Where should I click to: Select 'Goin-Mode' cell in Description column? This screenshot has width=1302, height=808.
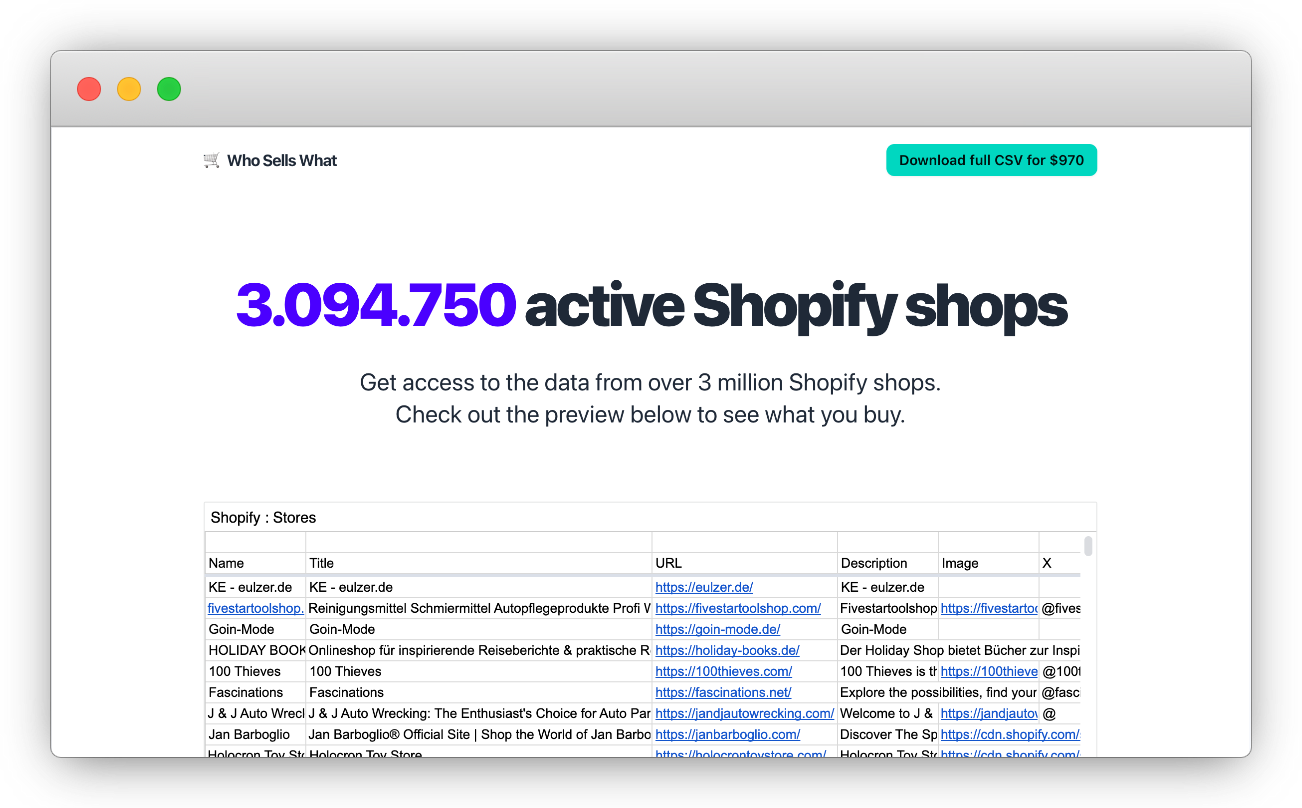click(x=888, y=629)
